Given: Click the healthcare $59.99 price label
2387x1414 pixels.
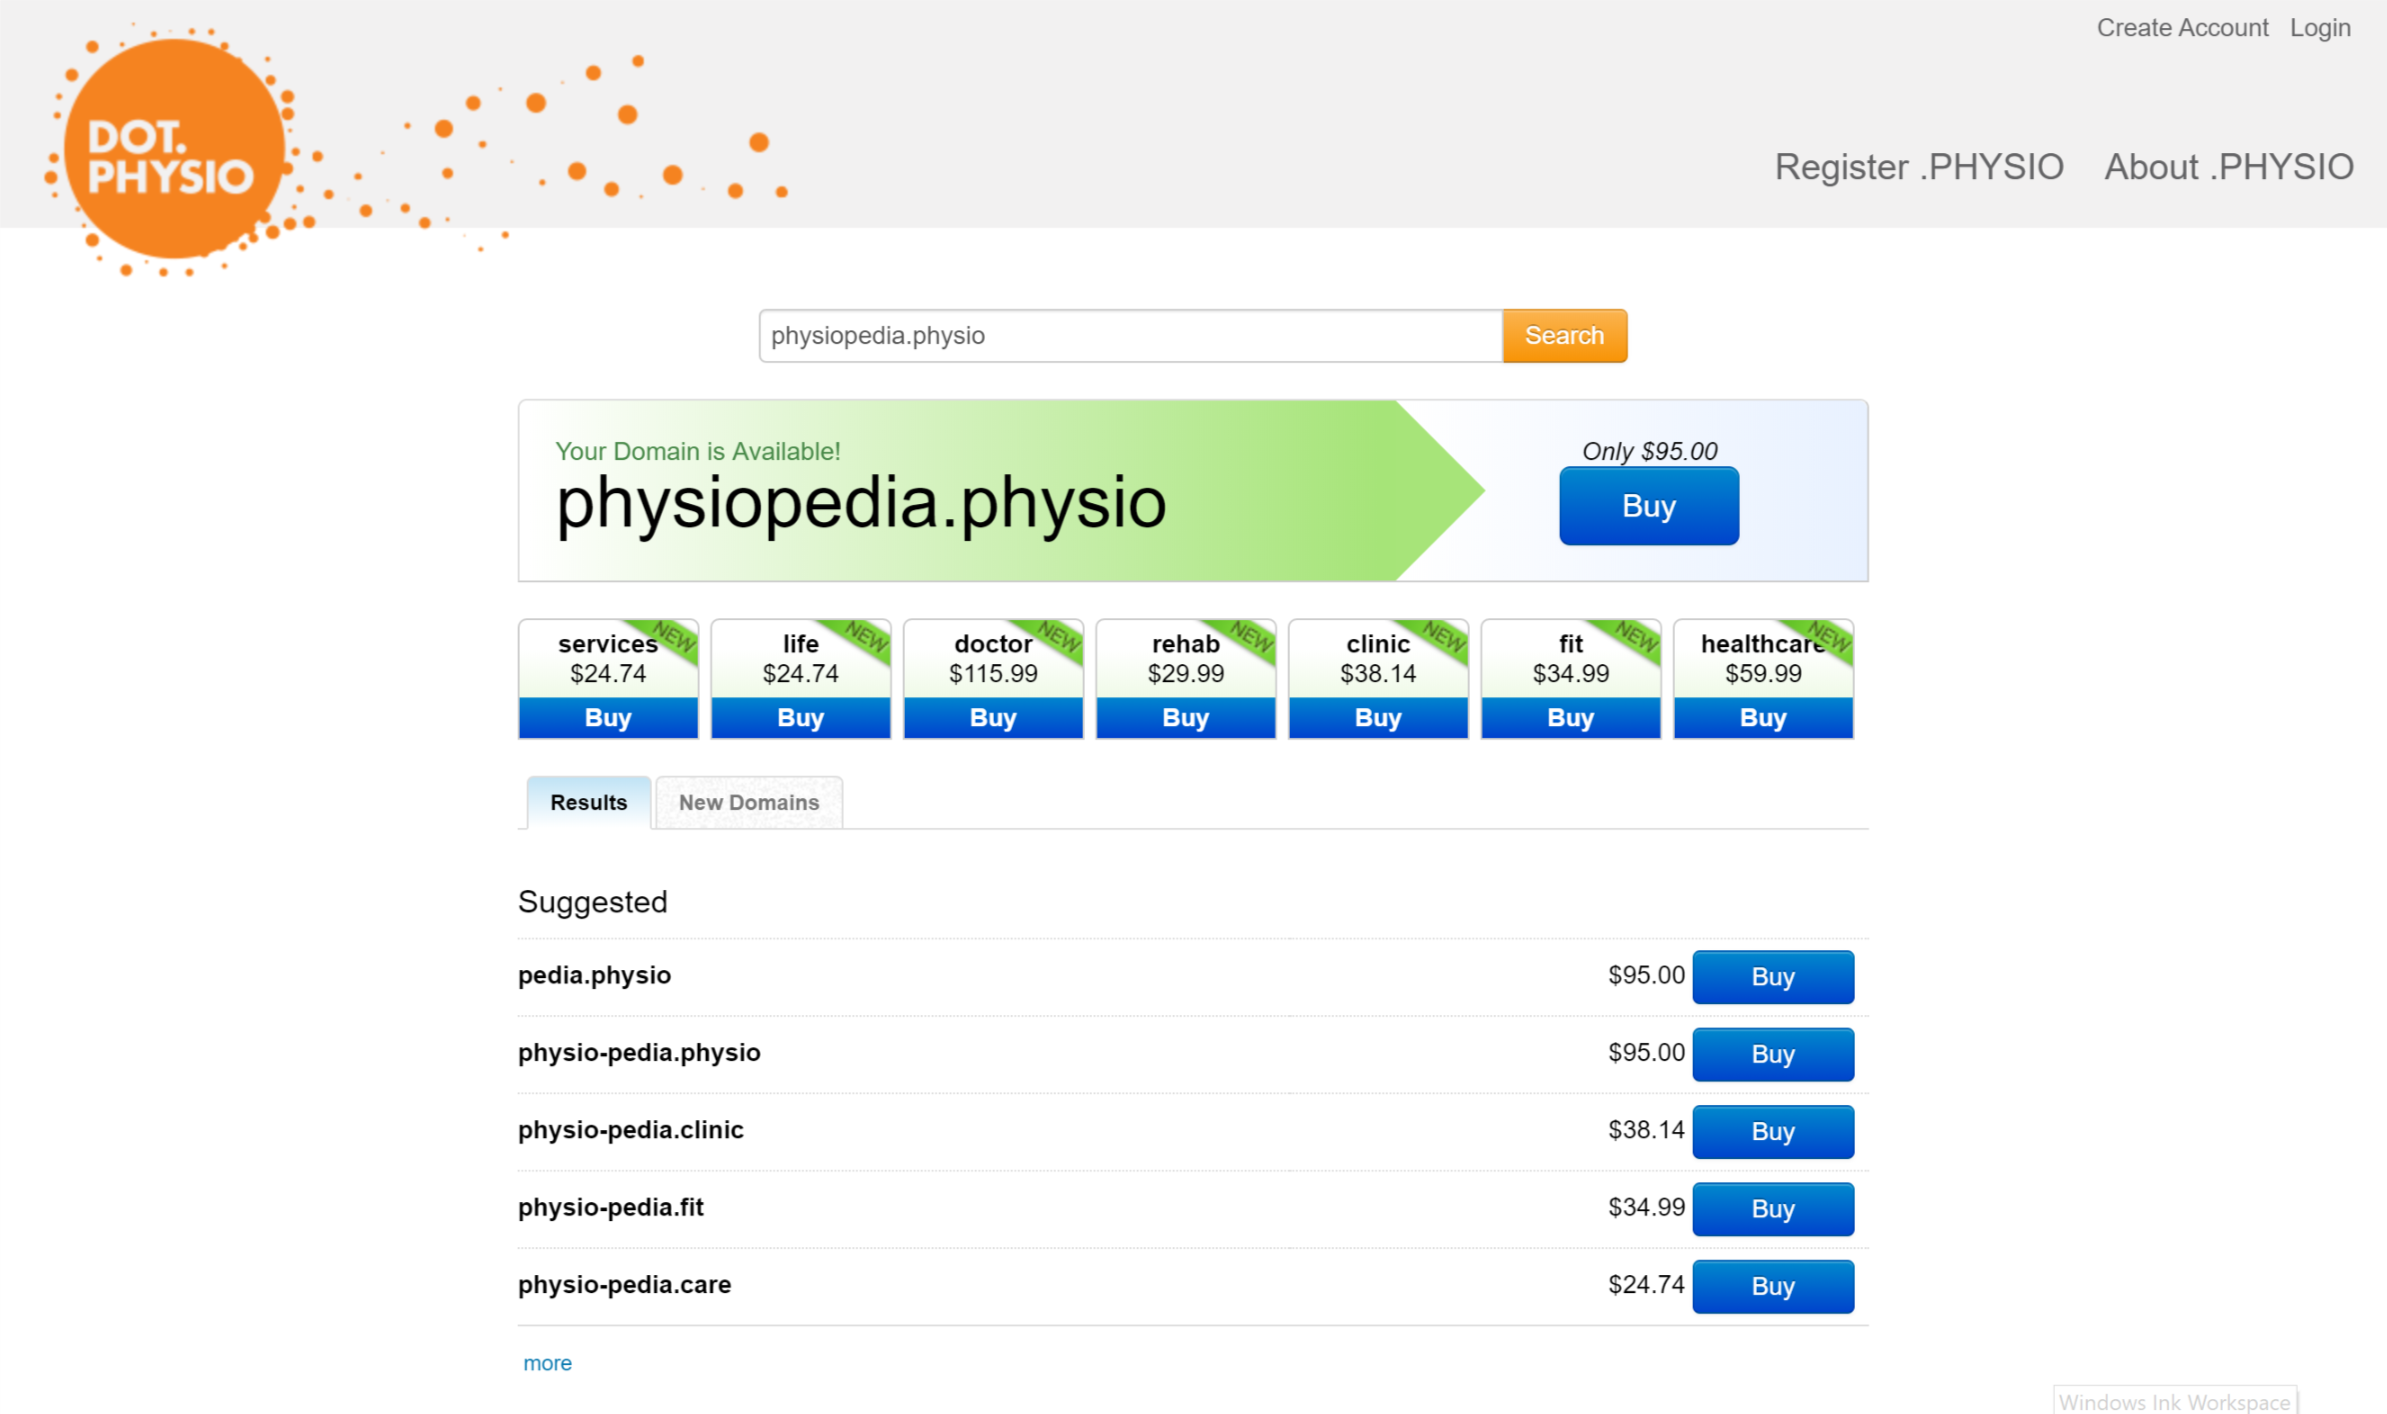Looking at the screenshot, I should 1763,674.
